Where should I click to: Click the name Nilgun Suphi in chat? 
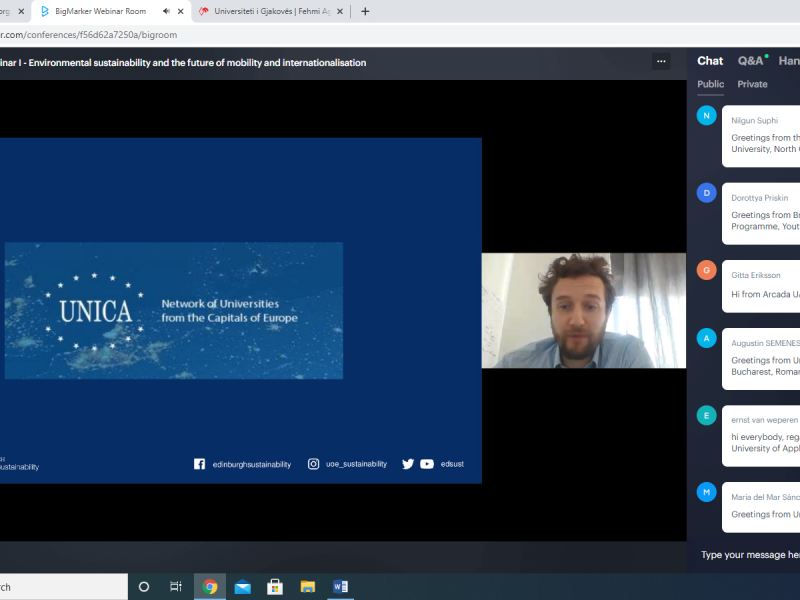tap(754, 120)
